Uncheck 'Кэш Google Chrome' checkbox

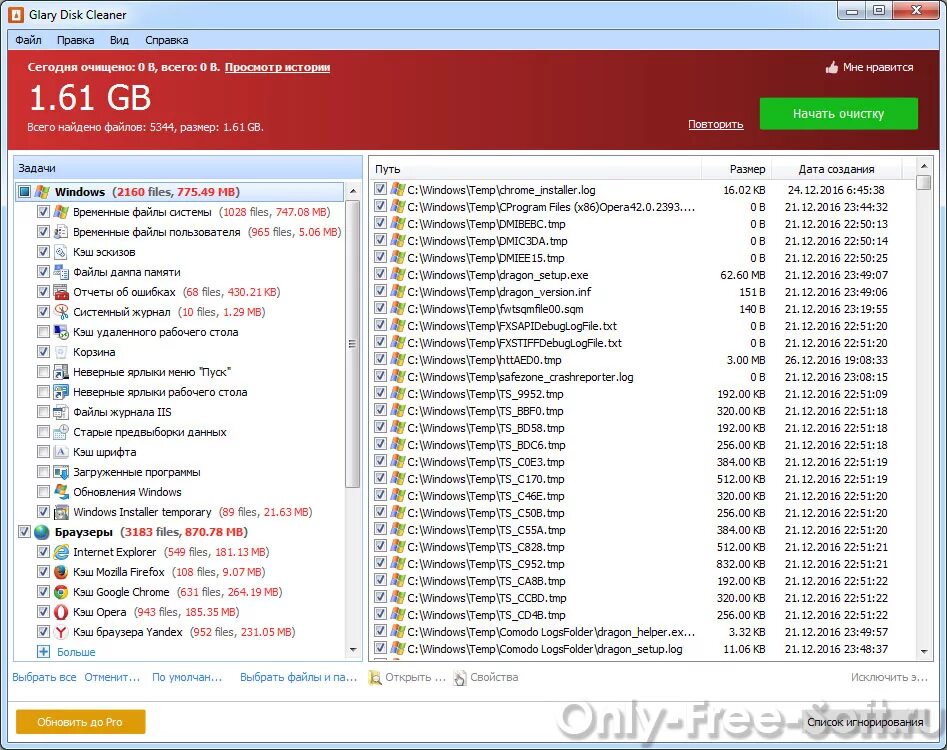pyautogui.click(x=43, y=592)
